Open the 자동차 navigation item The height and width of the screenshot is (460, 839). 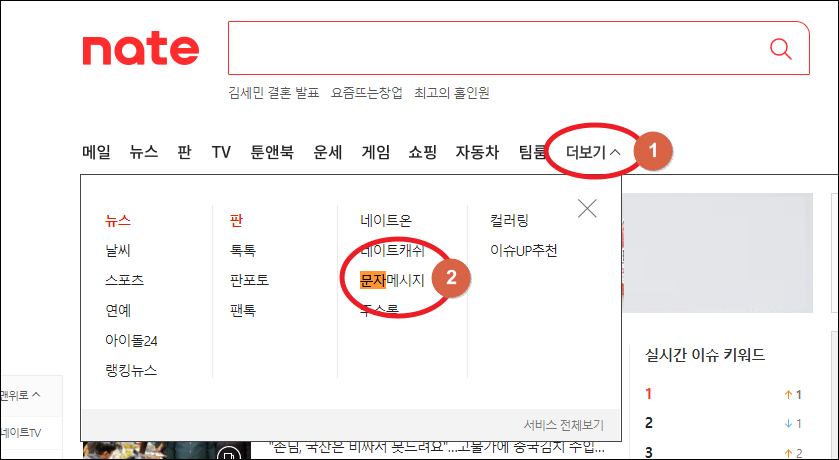click(477, 152)
